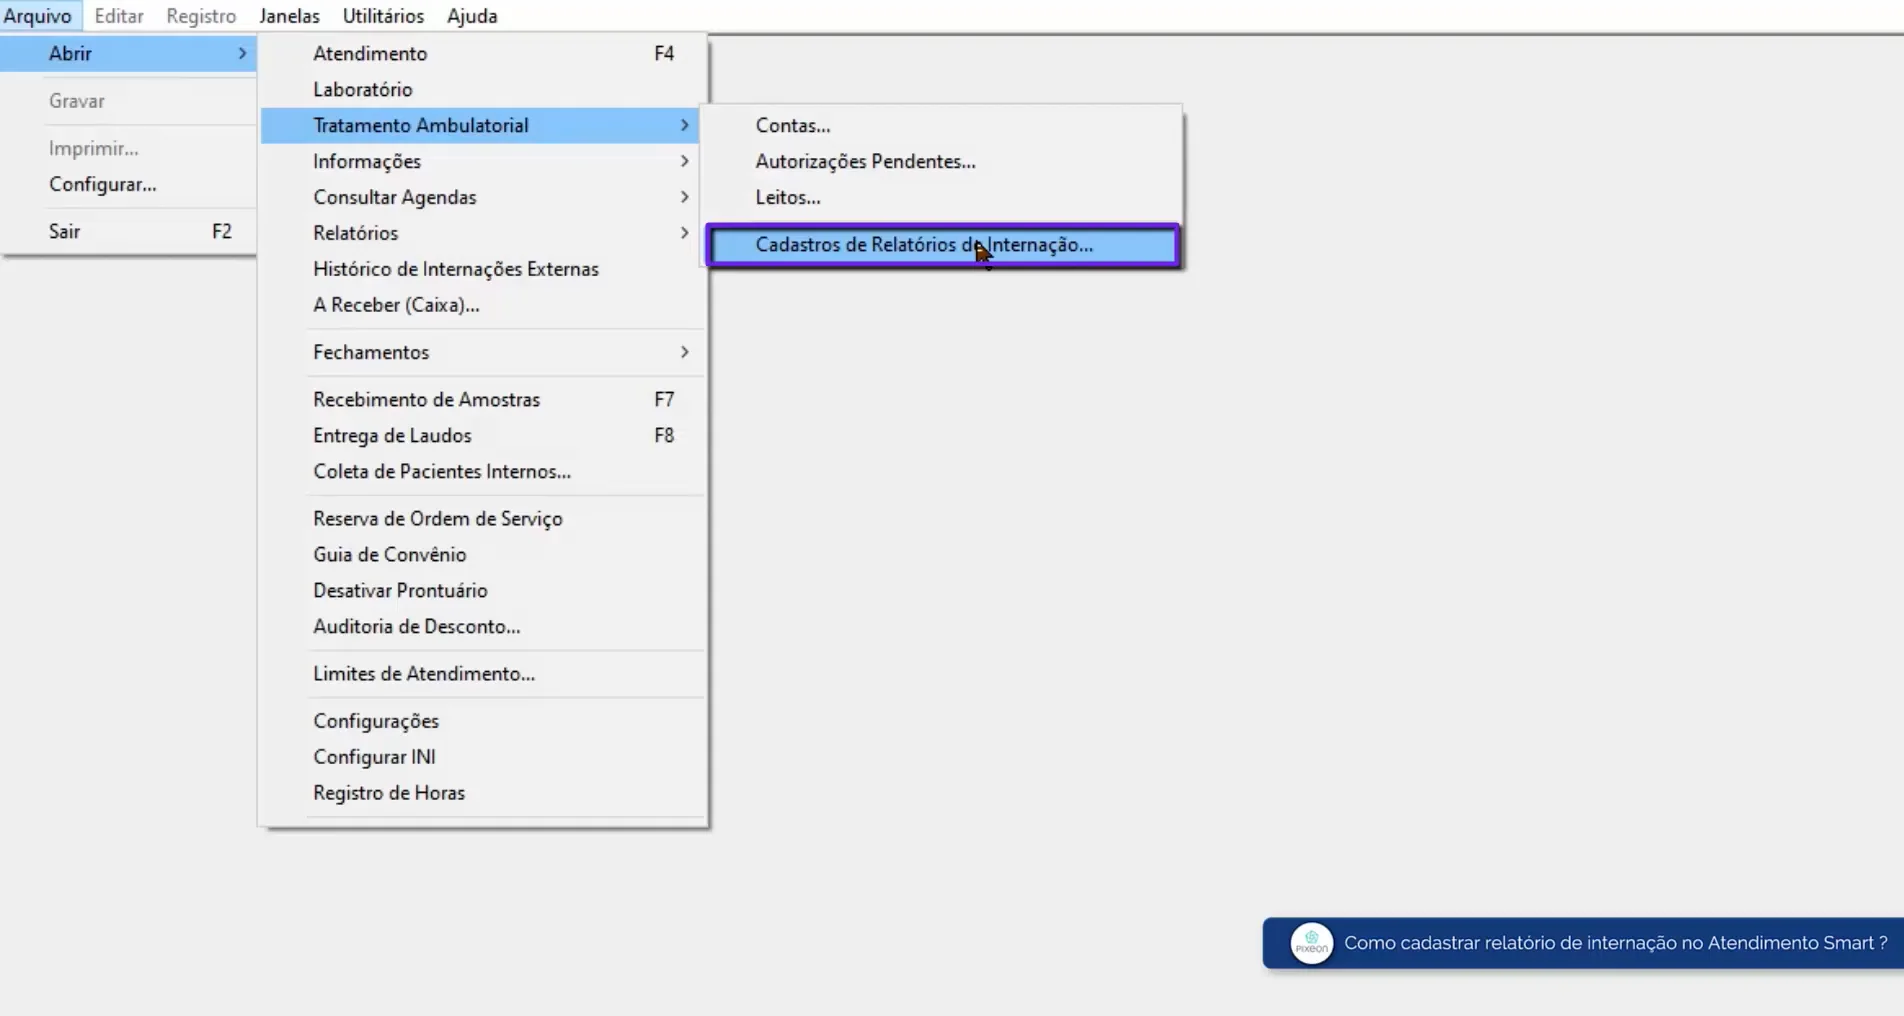Click the Pixeon logo icon in banner

coord(1311,943)
